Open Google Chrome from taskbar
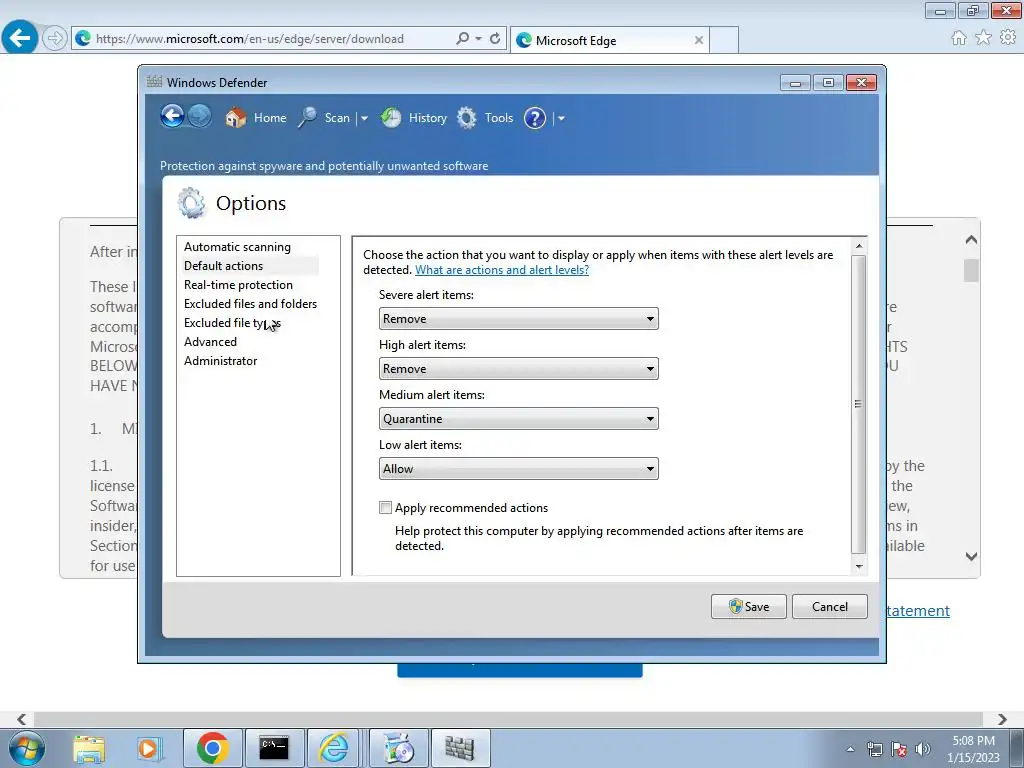Viewport: 1024px width, 768px height. pyautogui.click(x=212, y=748)
